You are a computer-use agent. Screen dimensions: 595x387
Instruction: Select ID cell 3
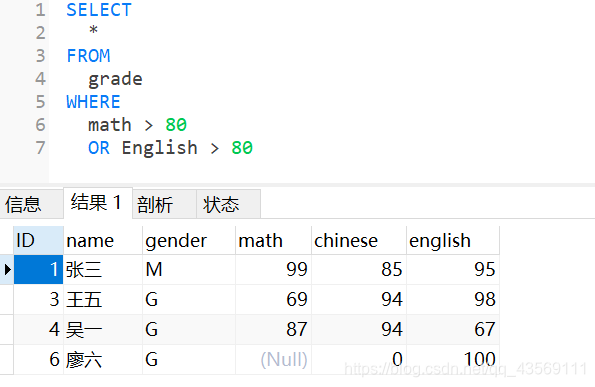[38, 299]
